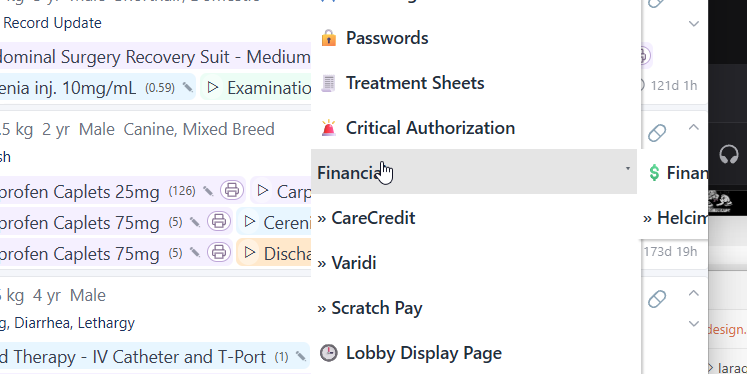
Task: Click the Examination play button on the green tag
Action: 213,87
